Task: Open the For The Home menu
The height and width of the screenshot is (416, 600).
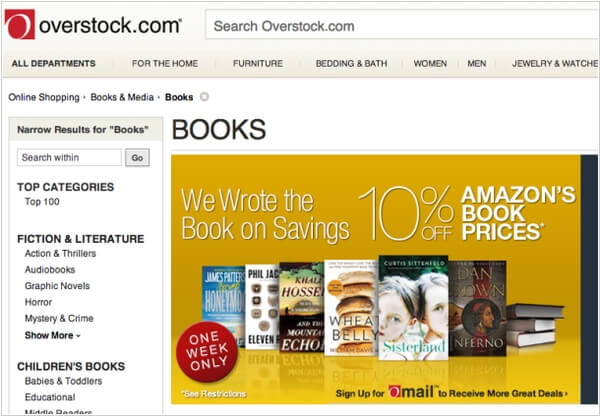Action: click(x=165, y=64)
